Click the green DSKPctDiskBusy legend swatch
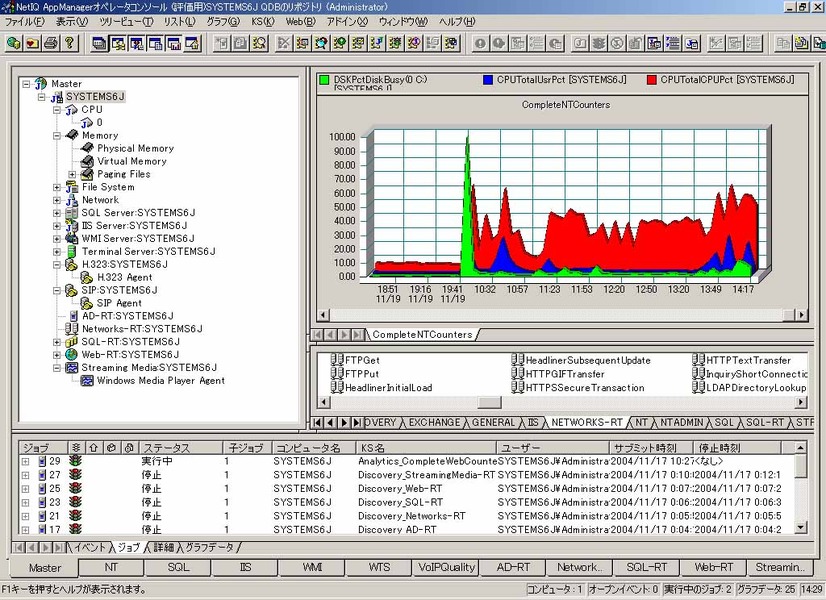The image size is (826, 600). (x=324, y=80)
